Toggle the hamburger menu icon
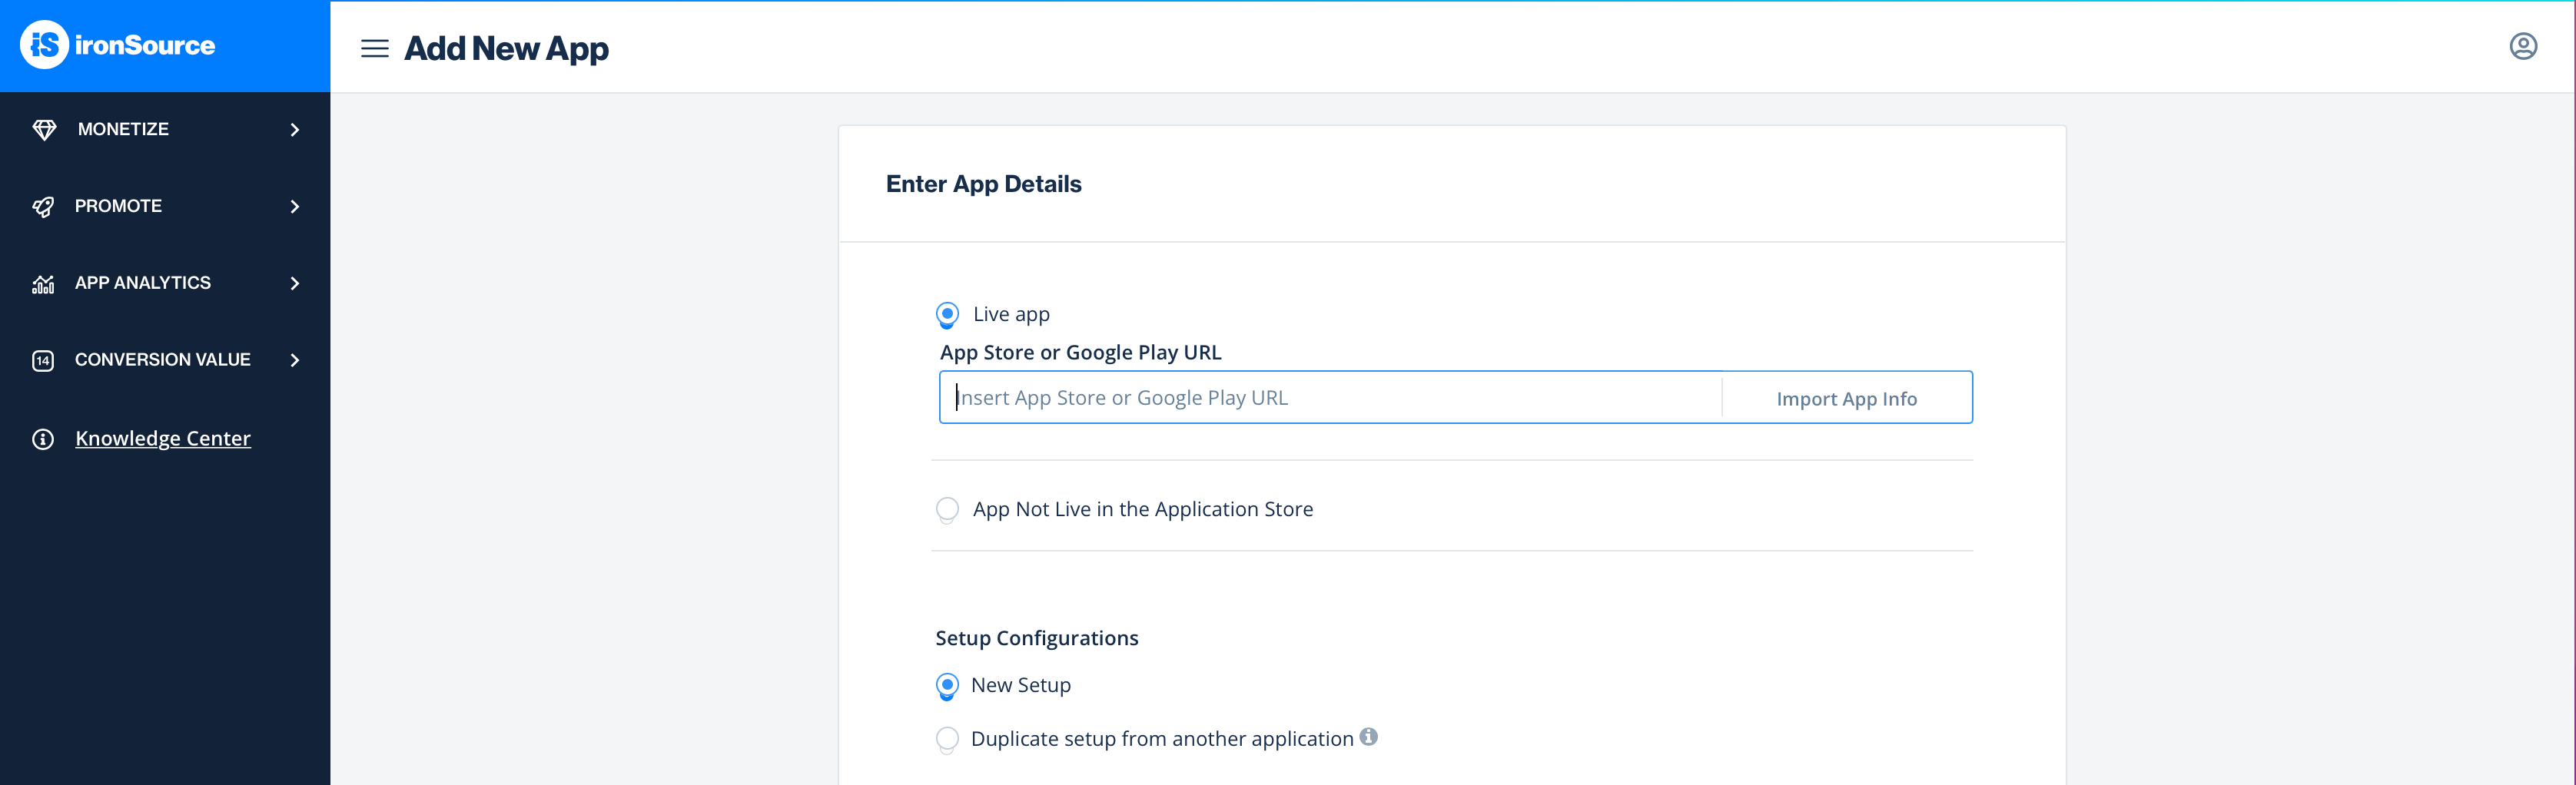 [x=375, y=48]
